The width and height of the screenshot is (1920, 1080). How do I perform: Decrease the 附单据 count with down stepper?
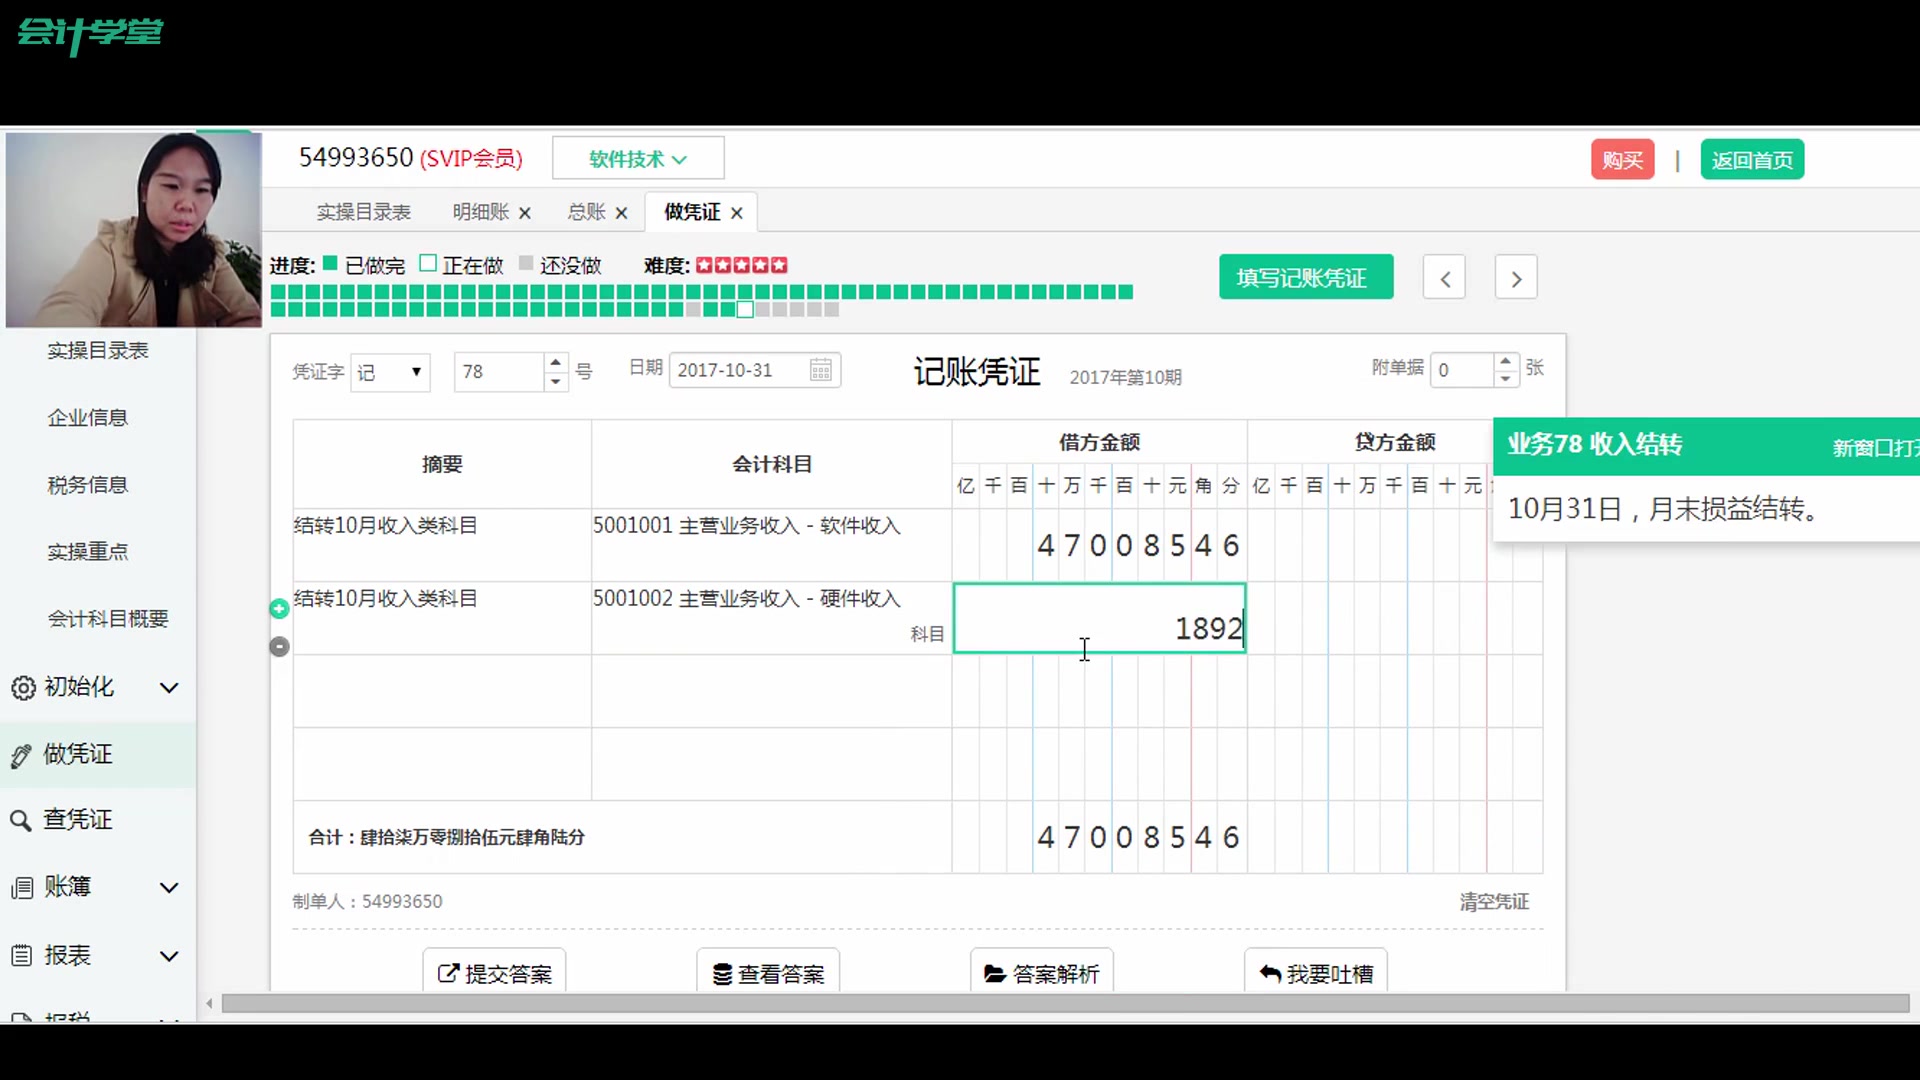point(1505,379)
